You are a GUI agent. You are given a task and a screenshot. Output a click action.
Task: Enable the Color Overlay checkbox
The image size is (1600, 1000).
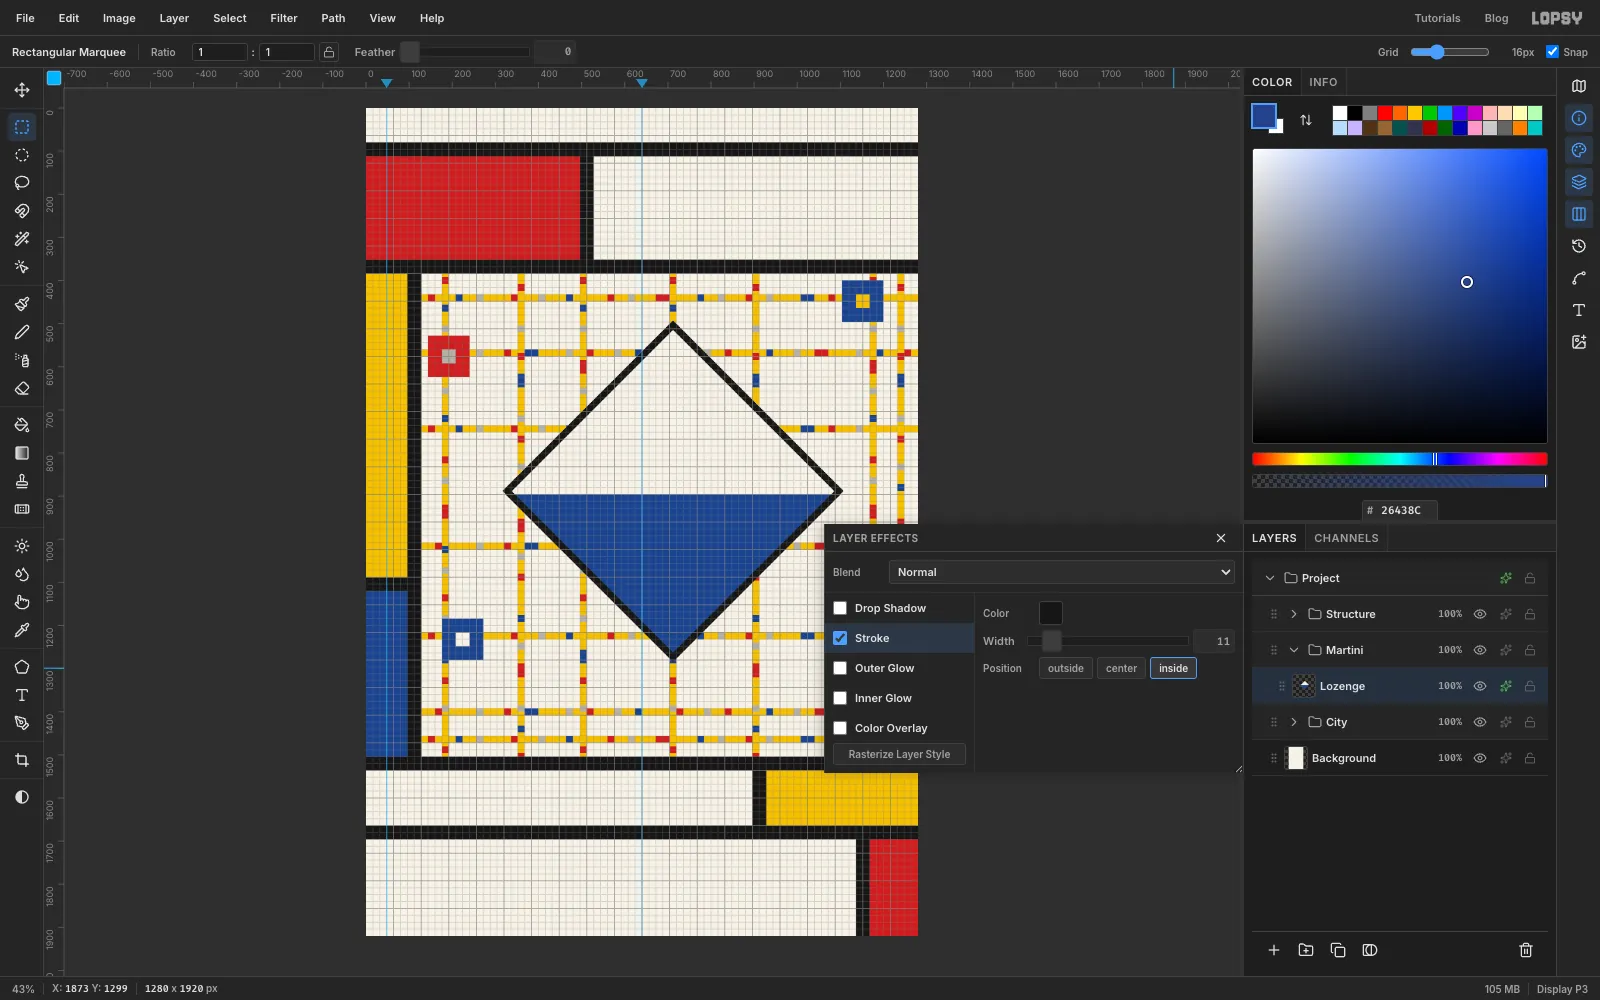point(840,728)
